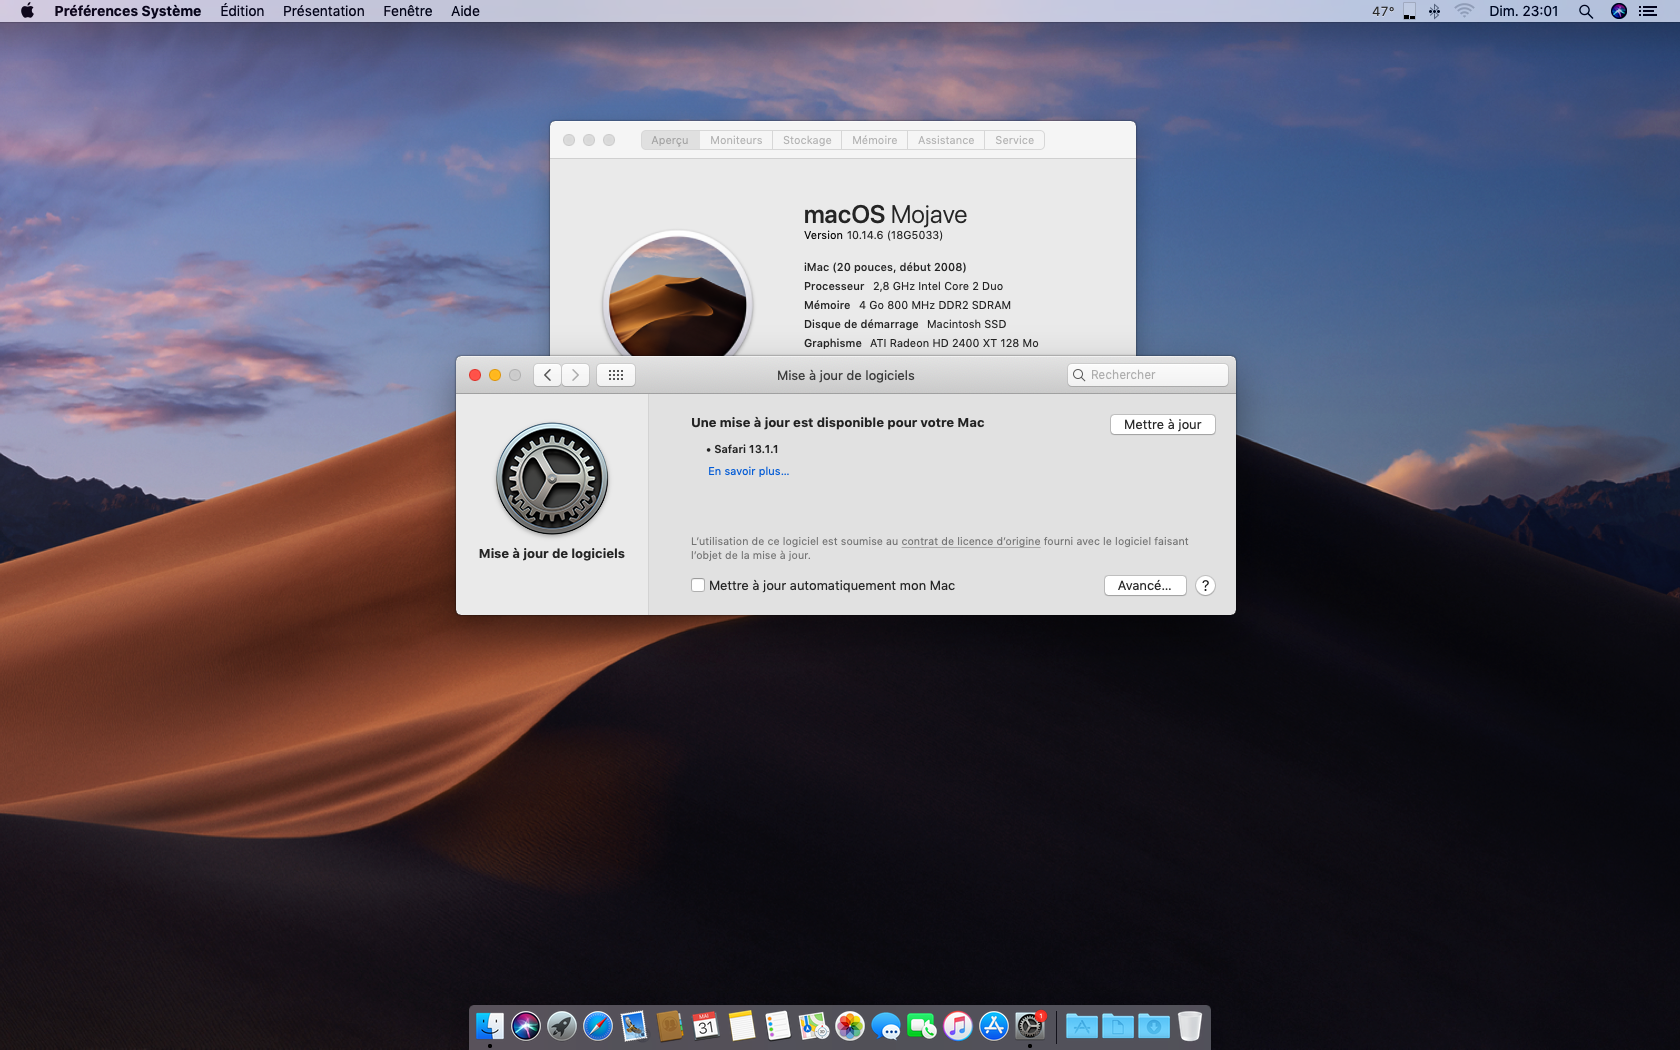The height and width of the screenshot is (1050, 1680).
Task: Open the Avancé… options
Action: coord(1145,586)
